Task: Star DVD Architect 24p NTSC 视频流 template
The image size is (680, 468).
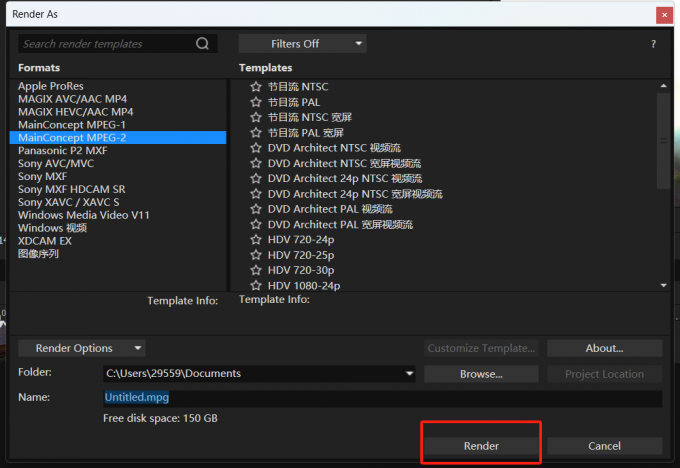Action: tap(256, 178)
